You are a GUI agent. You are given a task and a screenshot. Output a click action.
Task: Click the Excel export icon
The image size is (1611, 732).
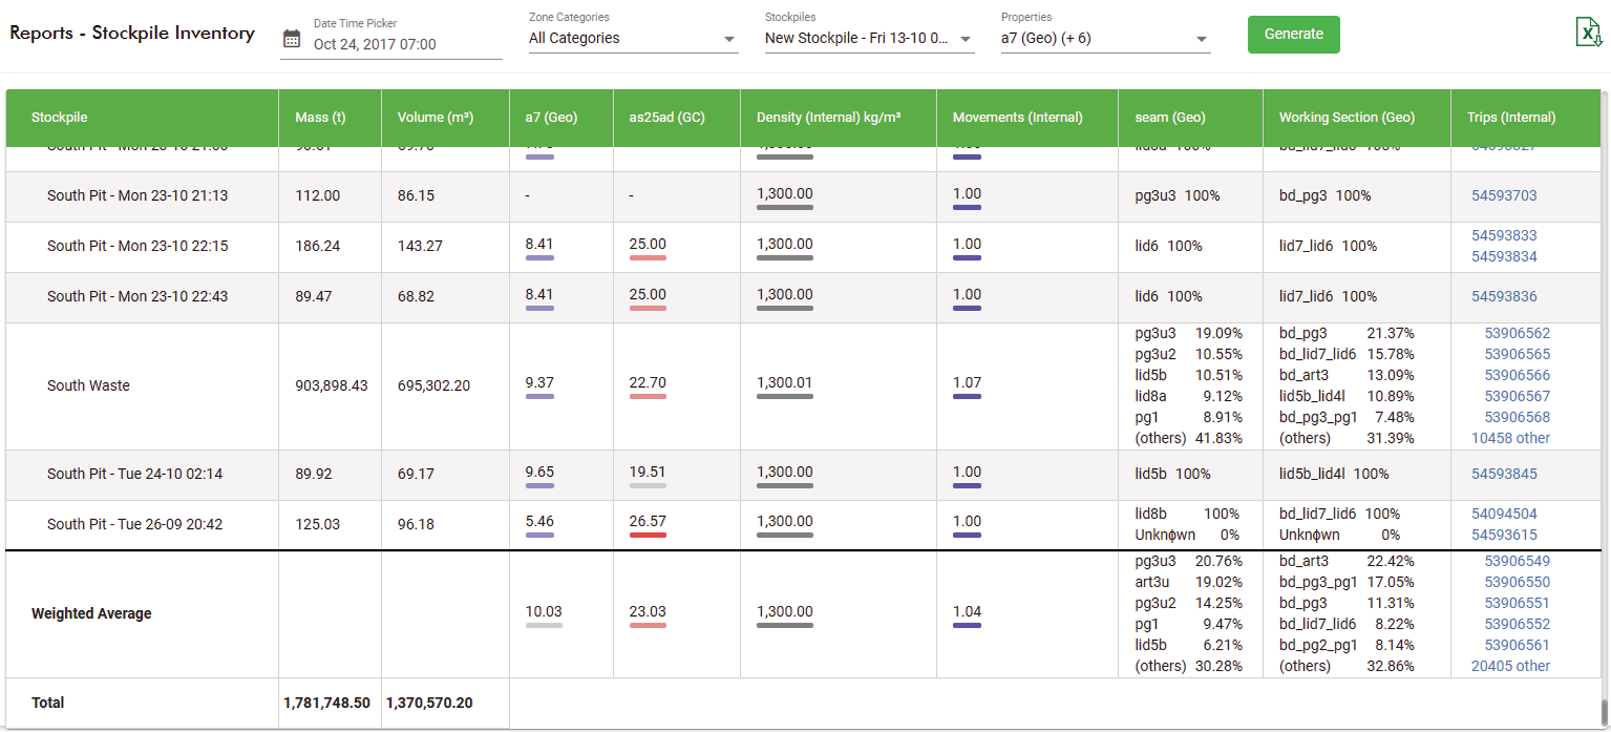tap(1588, 32)
